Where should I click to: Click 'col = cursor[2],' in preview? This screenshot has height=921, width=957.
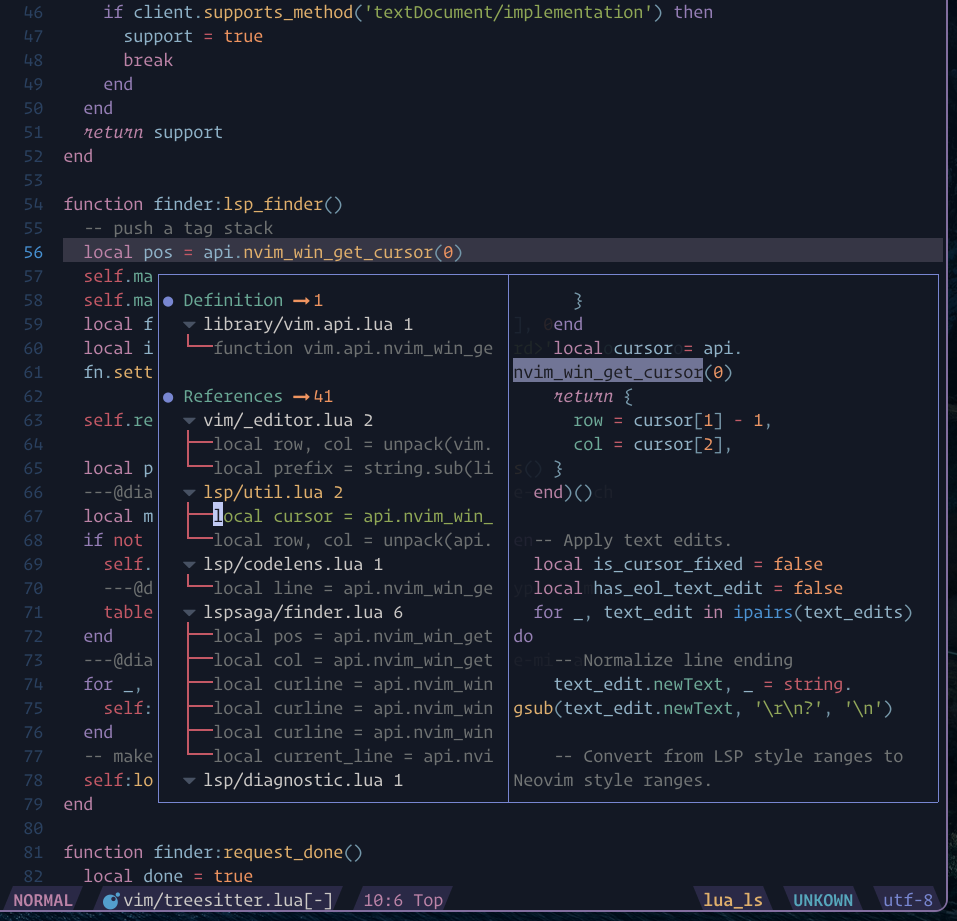point(652,444)
